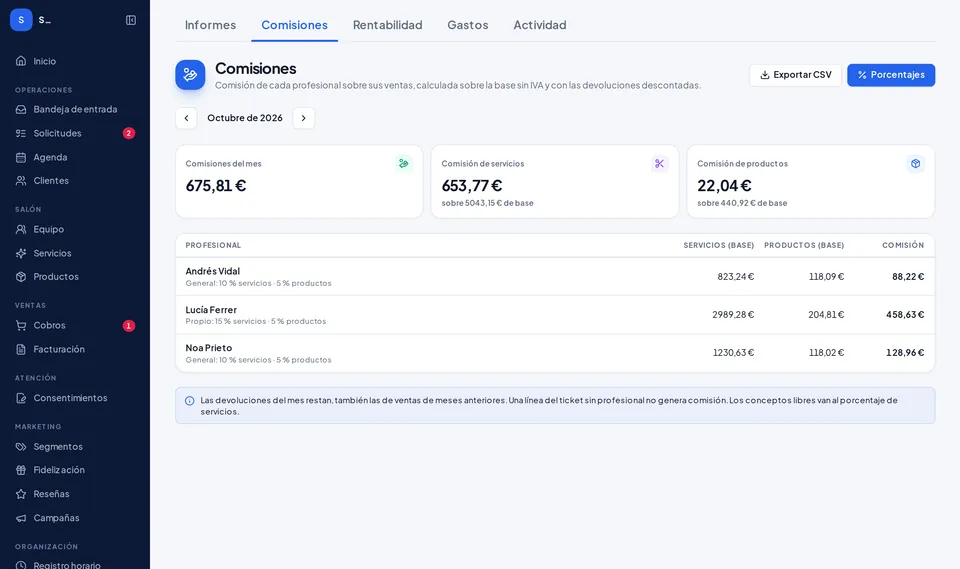Click the 675,81 € monthly total

(216, 186)
